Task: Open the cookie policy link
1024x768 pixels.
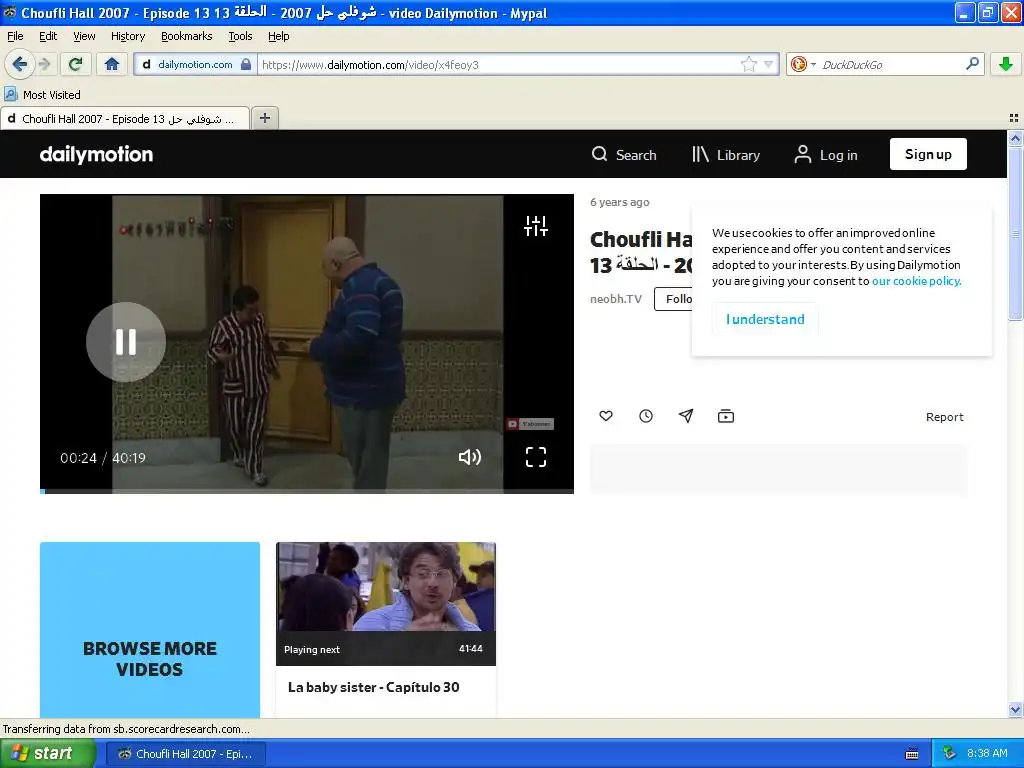Action: click(916, 281)
